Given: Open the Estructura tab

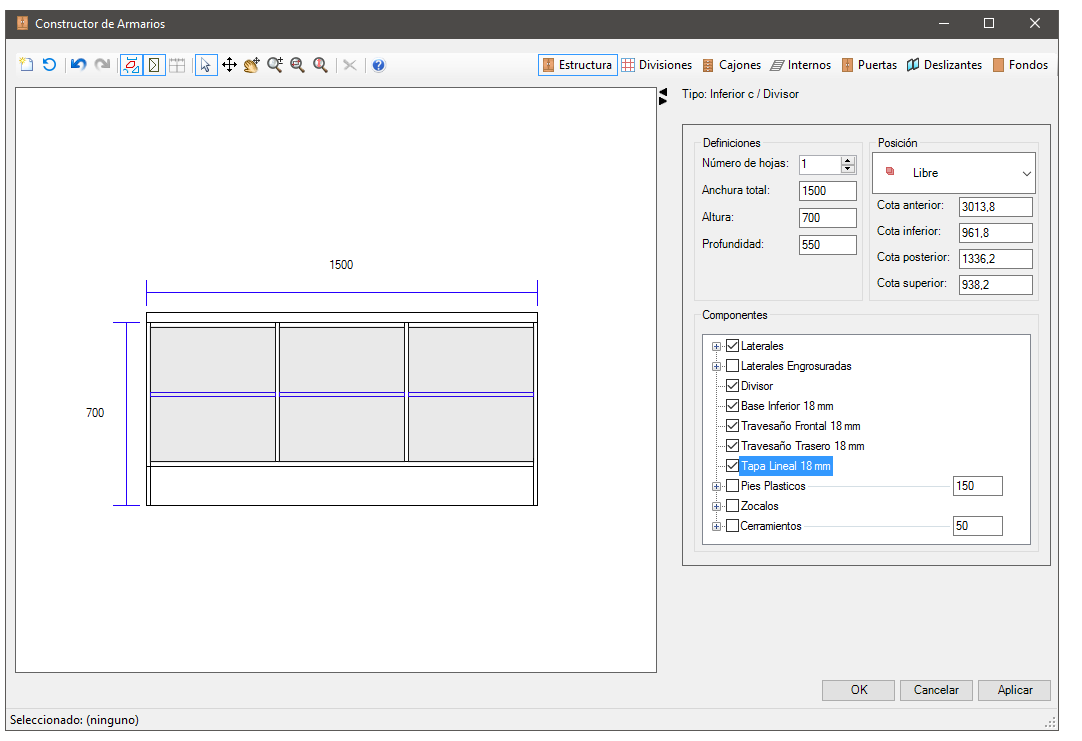Looking at the screenshot, I should coord(578,65).
